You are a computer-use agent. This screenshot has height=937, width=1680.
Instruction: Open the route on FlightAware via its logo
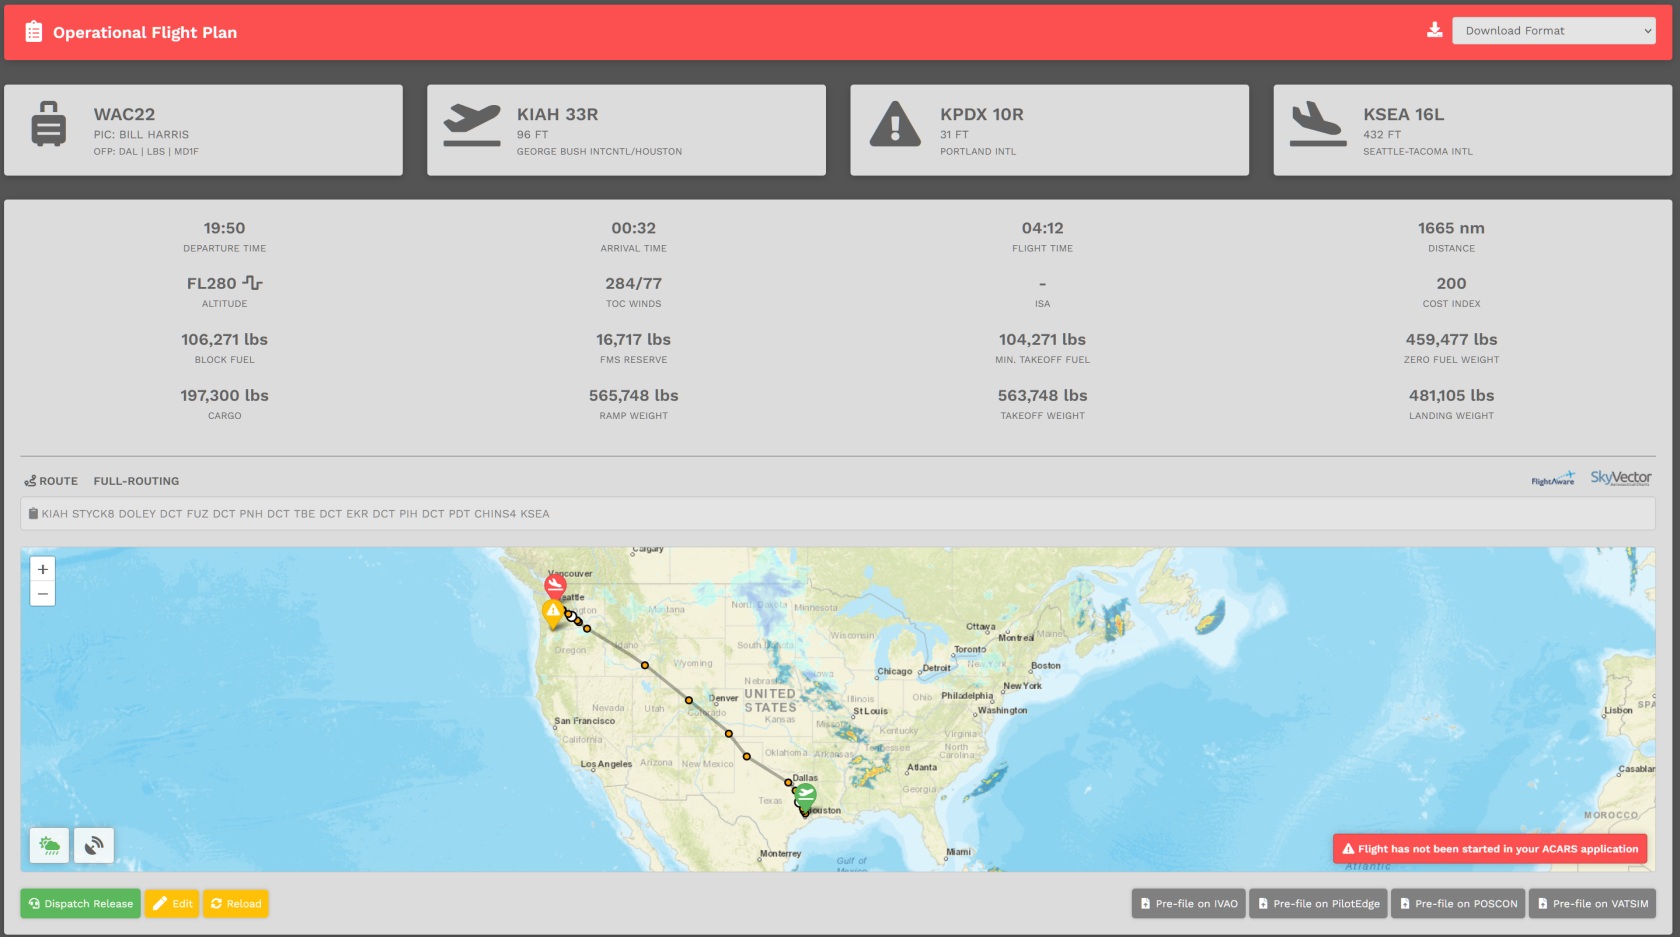(1553, 478)
